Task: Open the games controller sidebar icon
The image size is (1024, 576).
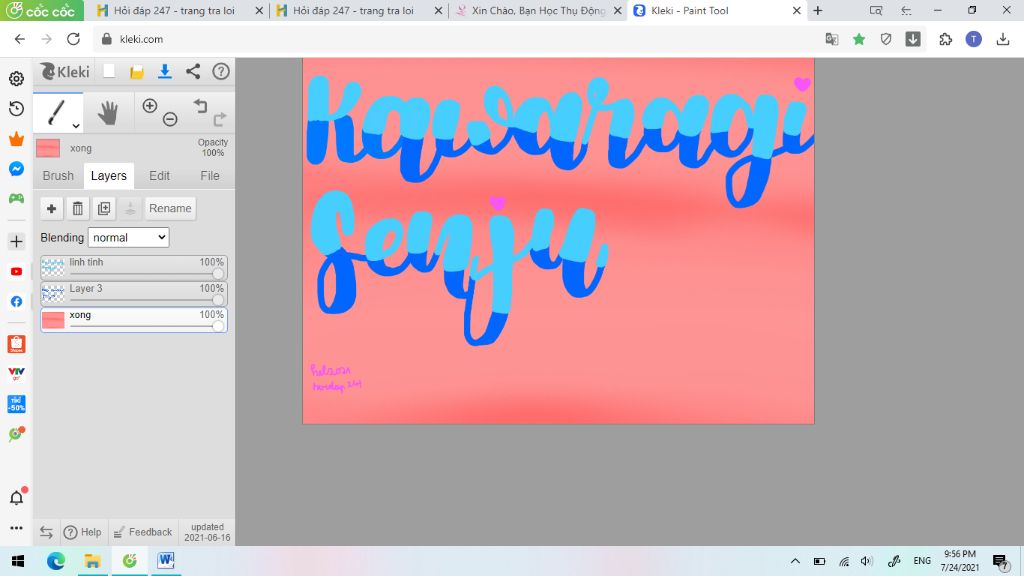Action: point(16,198)
